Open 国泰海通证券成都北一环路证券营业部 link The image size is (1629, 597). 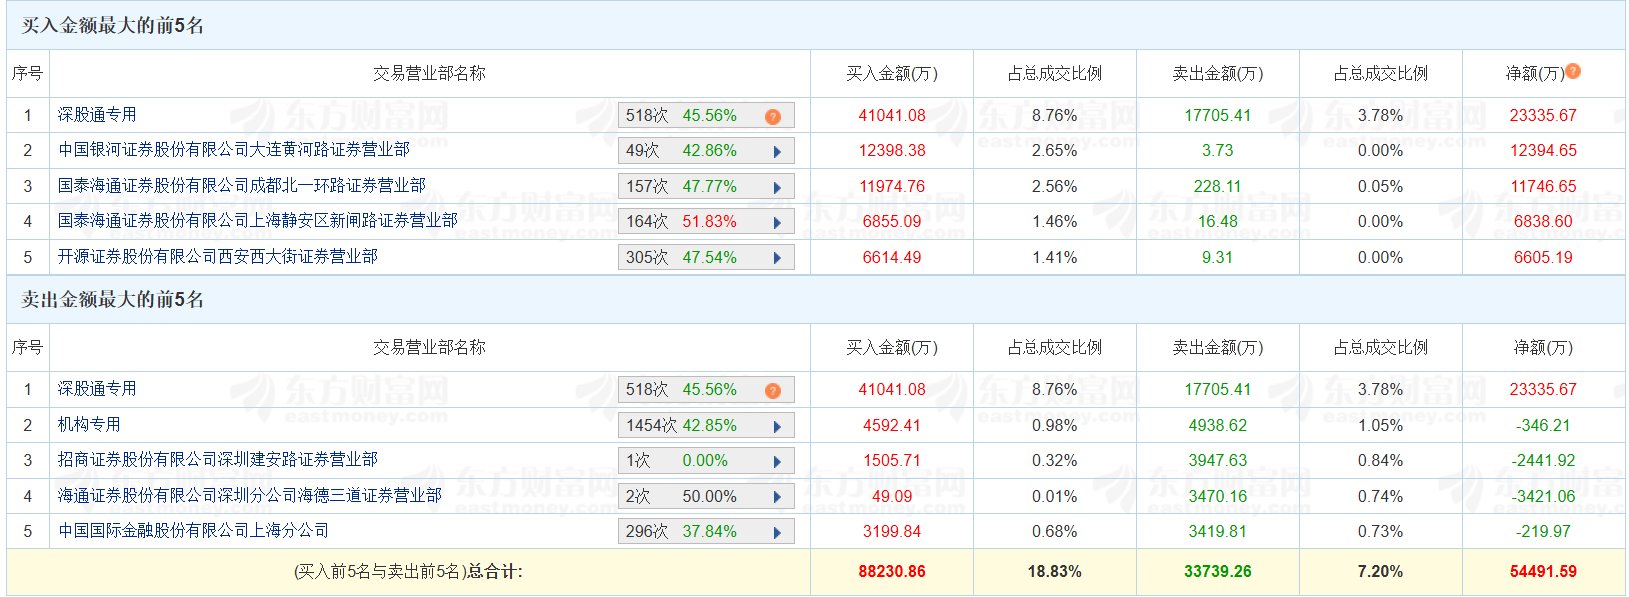pos(241,185)
